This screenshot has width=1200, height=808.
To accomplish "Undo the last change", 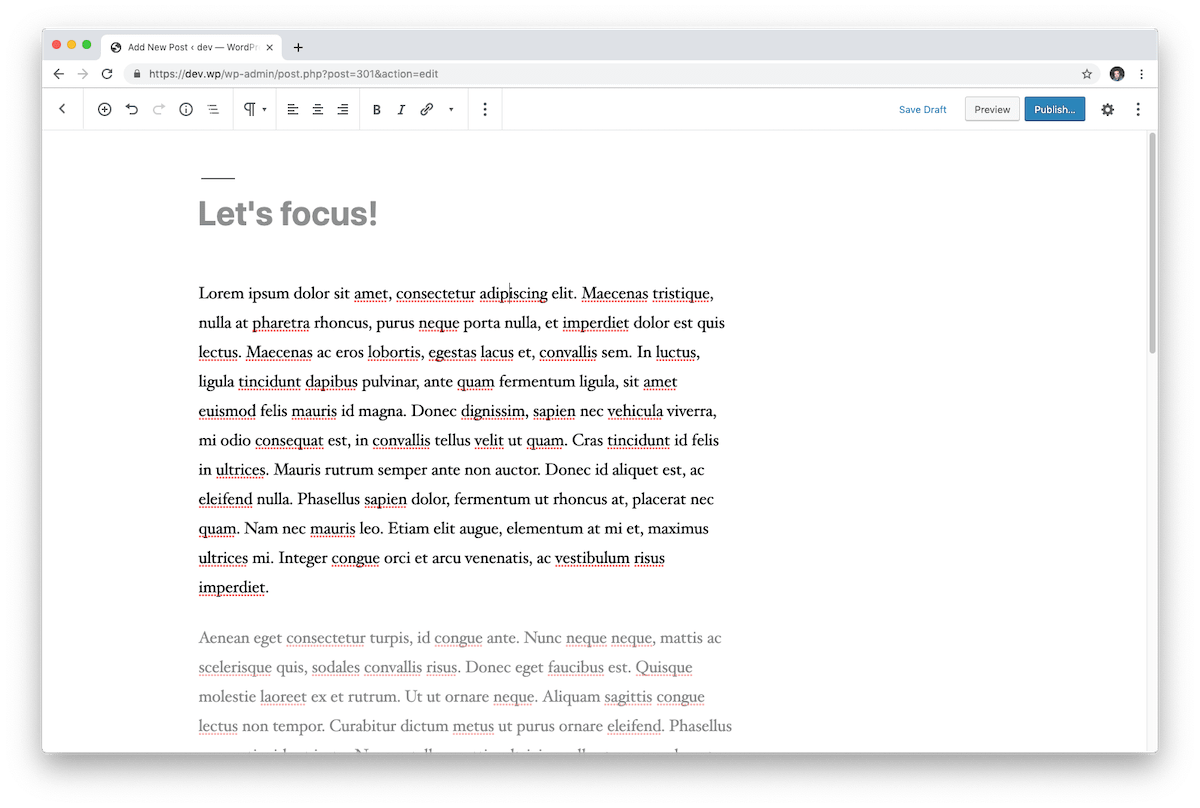I will click(131, 109).
